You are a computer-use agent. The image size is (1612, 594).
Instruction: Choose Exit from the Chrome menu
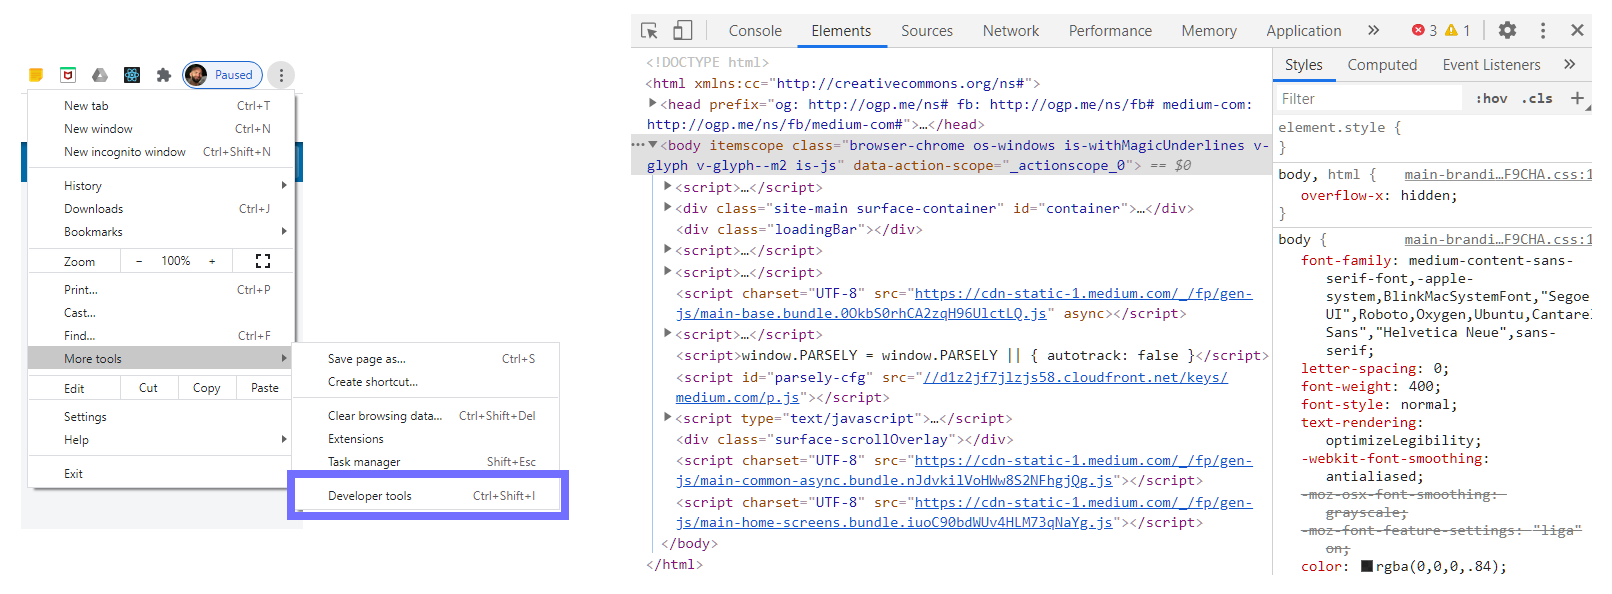tap(161, 474)
